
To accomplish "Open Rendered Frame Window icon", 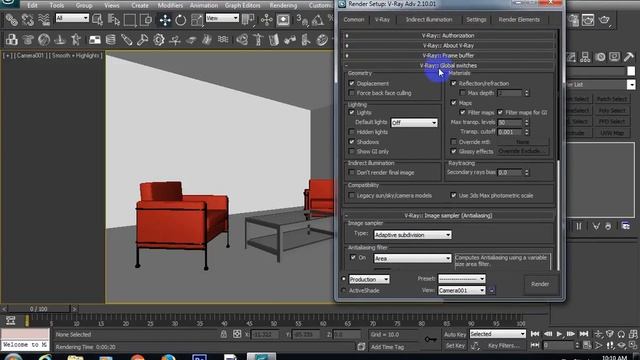I will [x=588, y=20].
